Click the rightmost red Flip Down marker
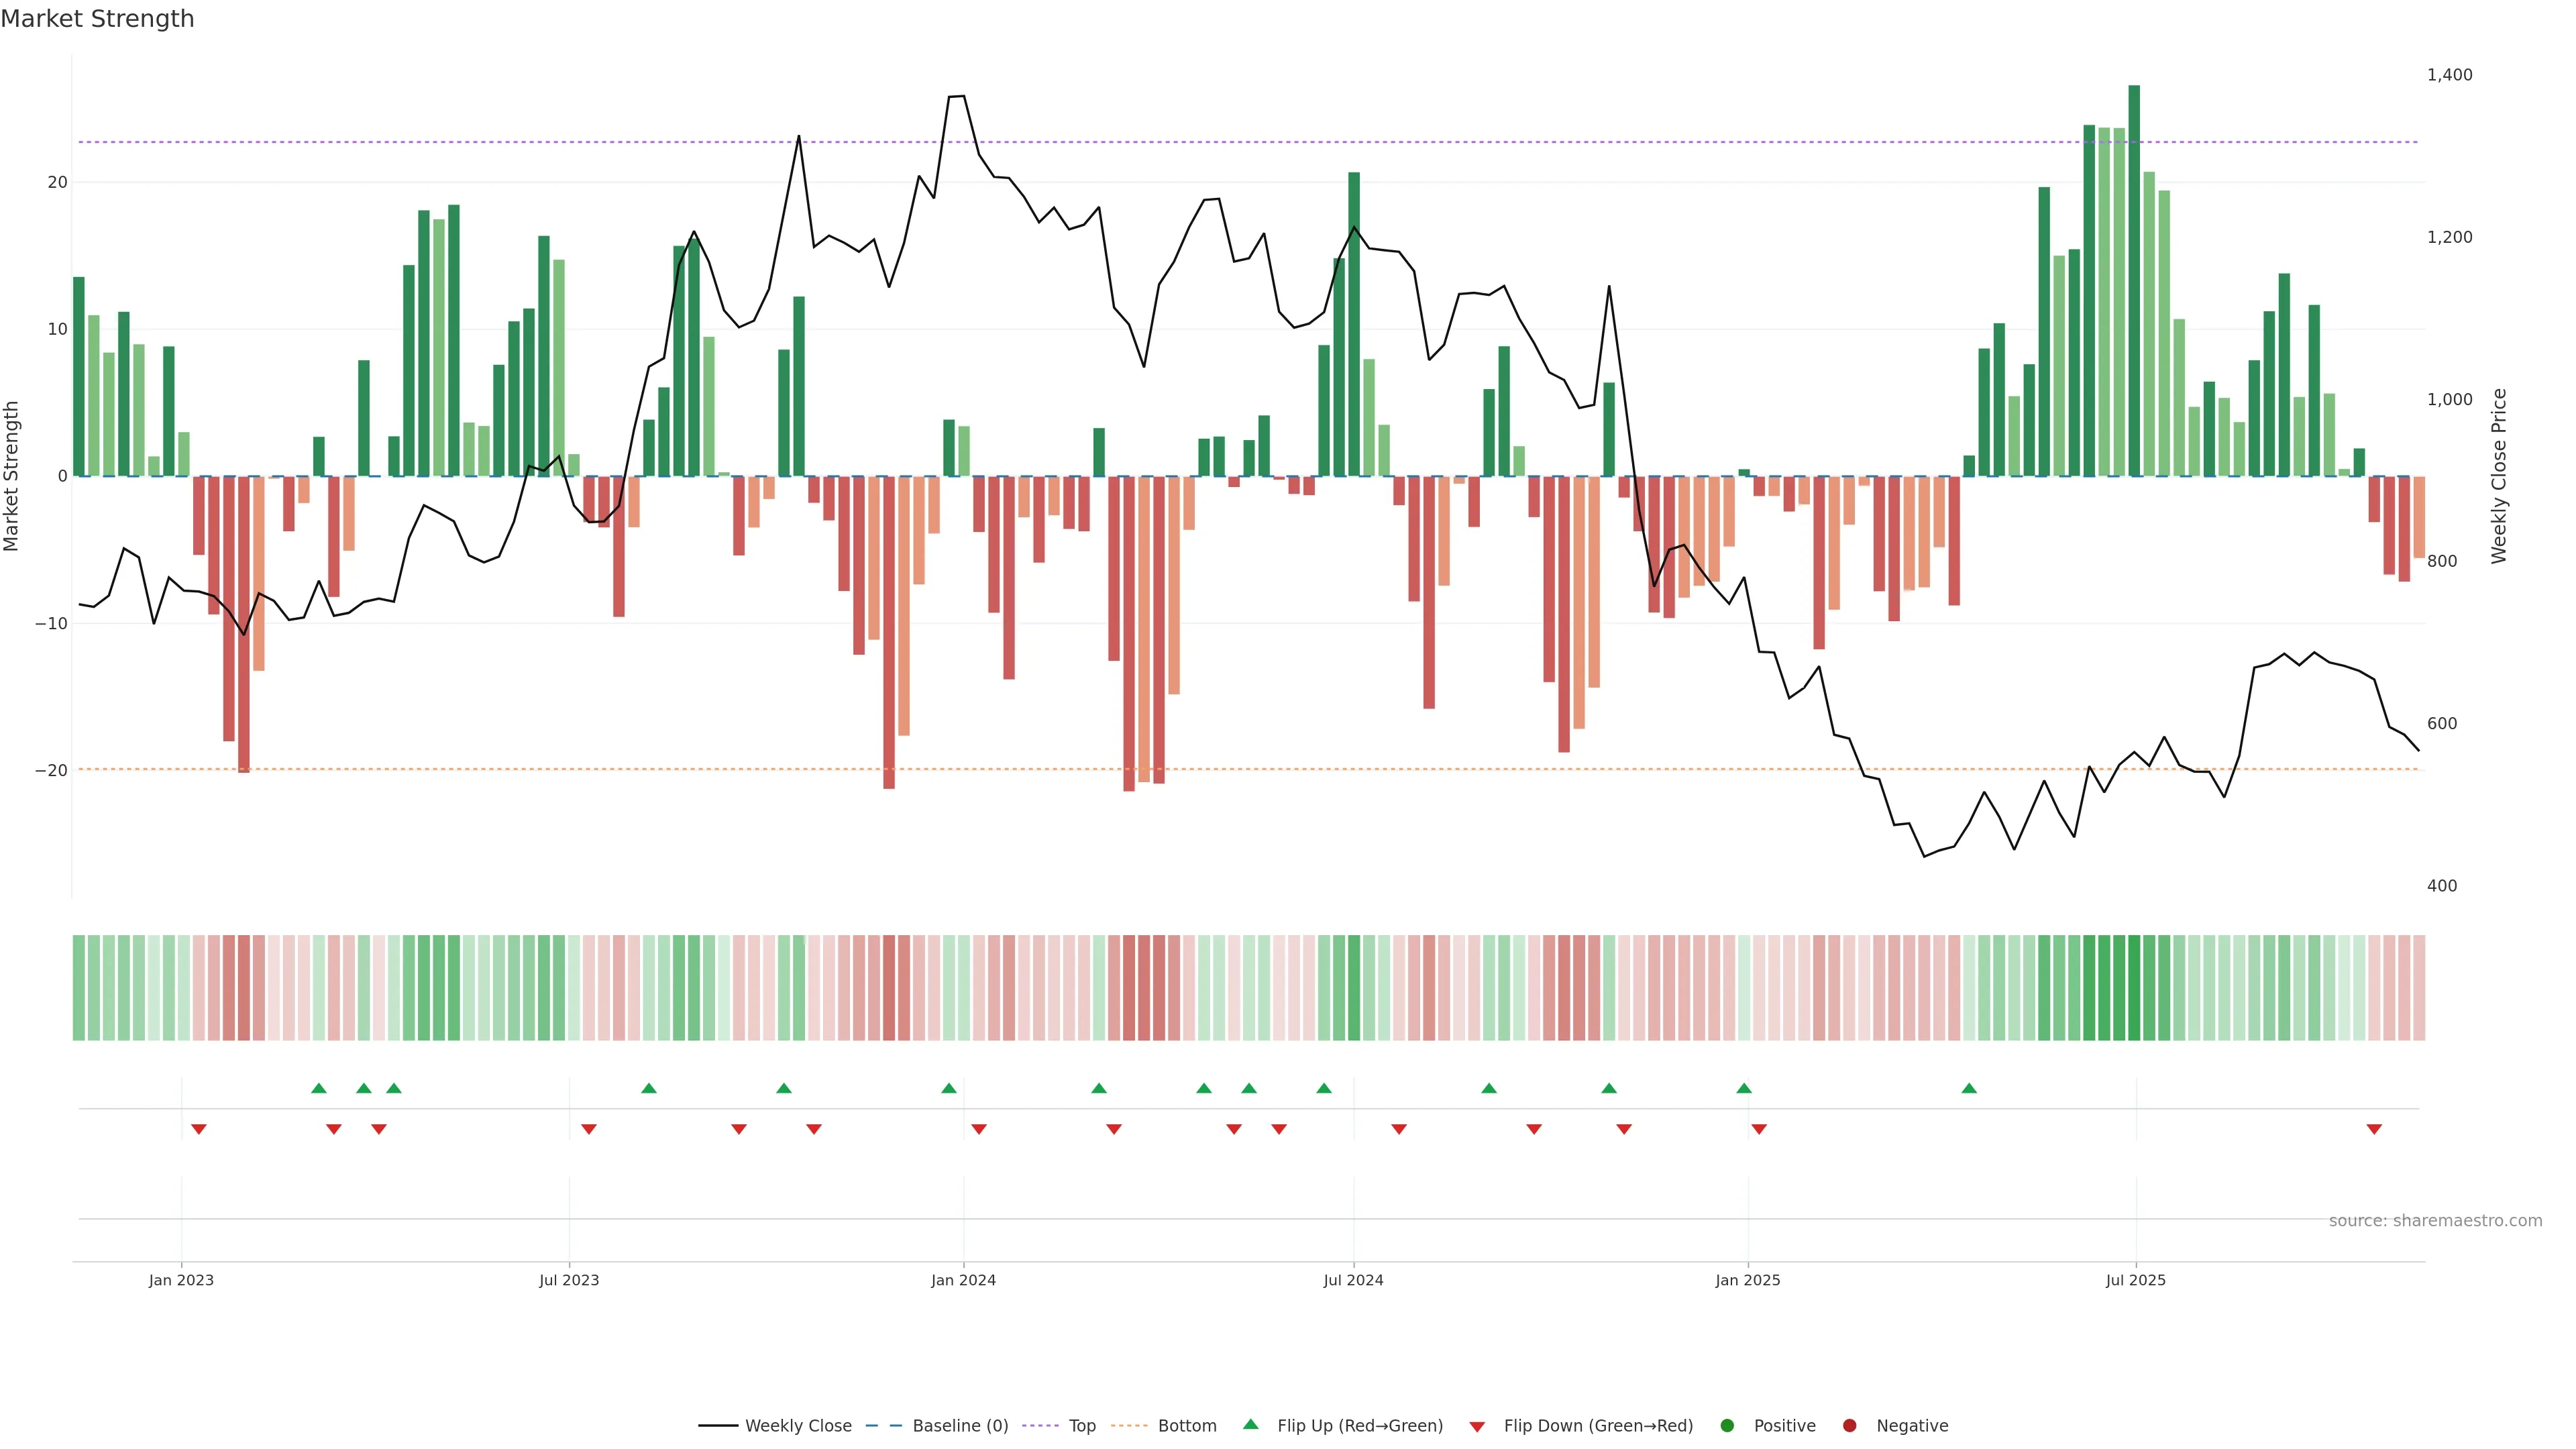 pos(2374,1129)
